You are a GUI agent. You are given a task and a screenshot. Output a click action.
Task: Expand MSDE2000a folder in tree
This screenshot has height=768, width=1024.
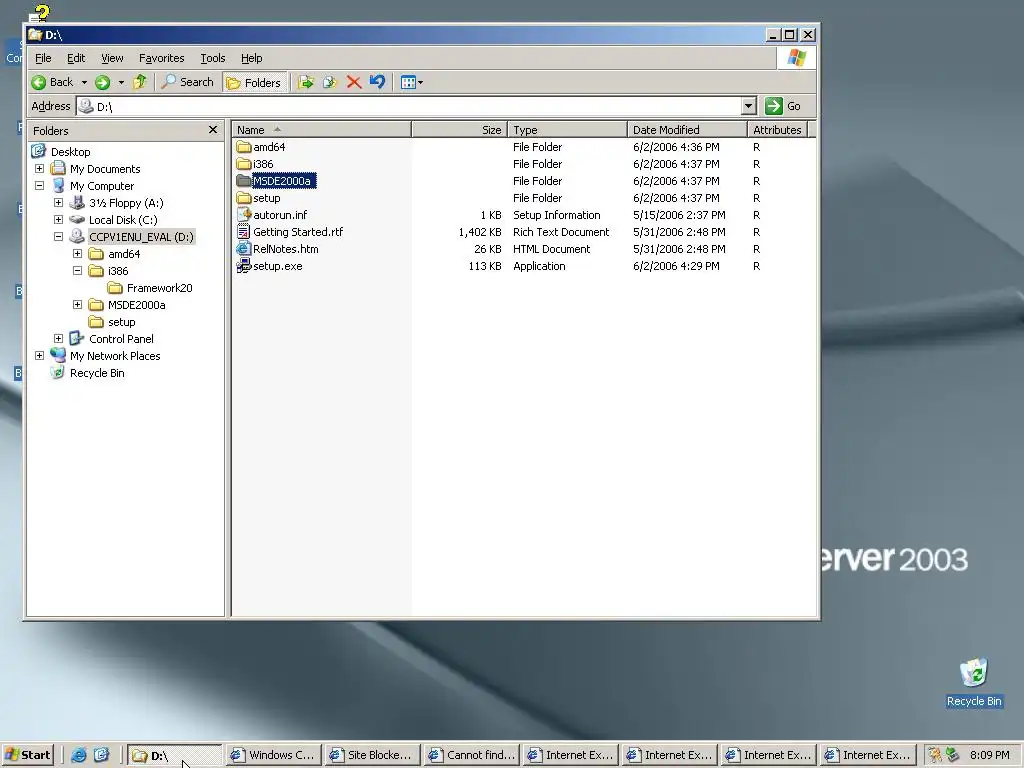click(x=77, y=304)
